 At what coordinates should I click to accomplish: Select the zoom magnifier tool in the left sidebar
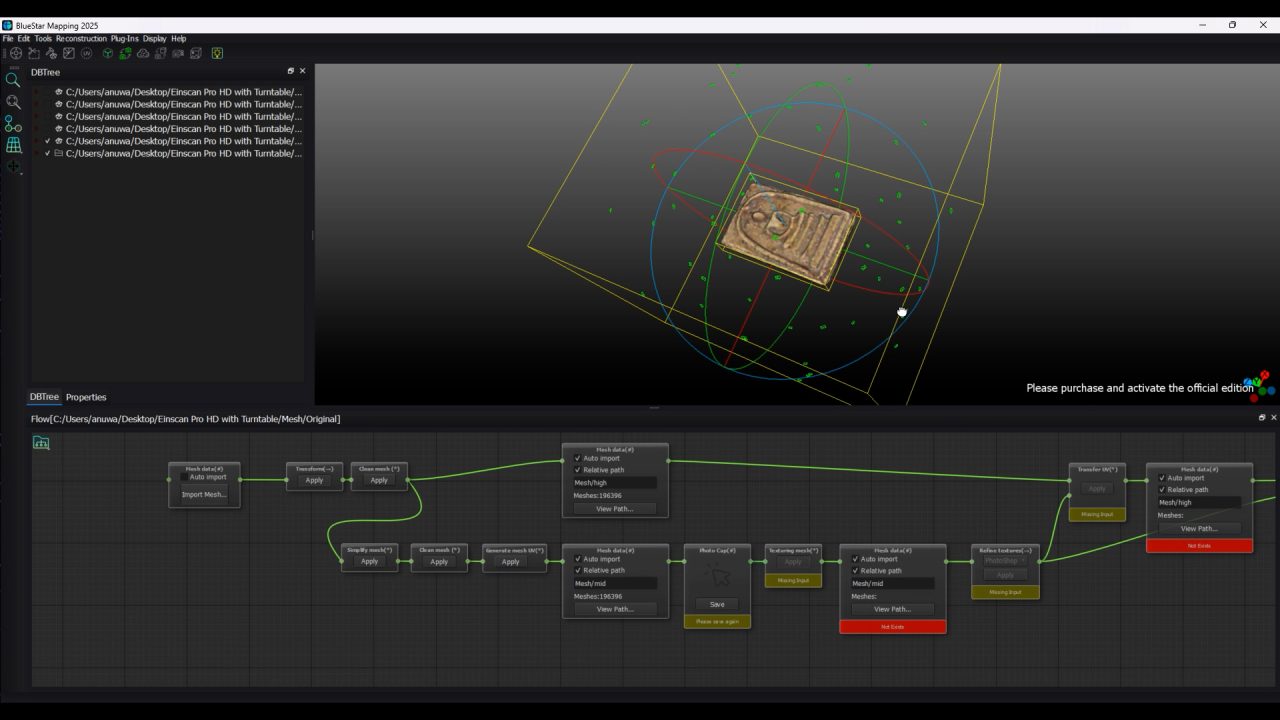click(13, 80)
